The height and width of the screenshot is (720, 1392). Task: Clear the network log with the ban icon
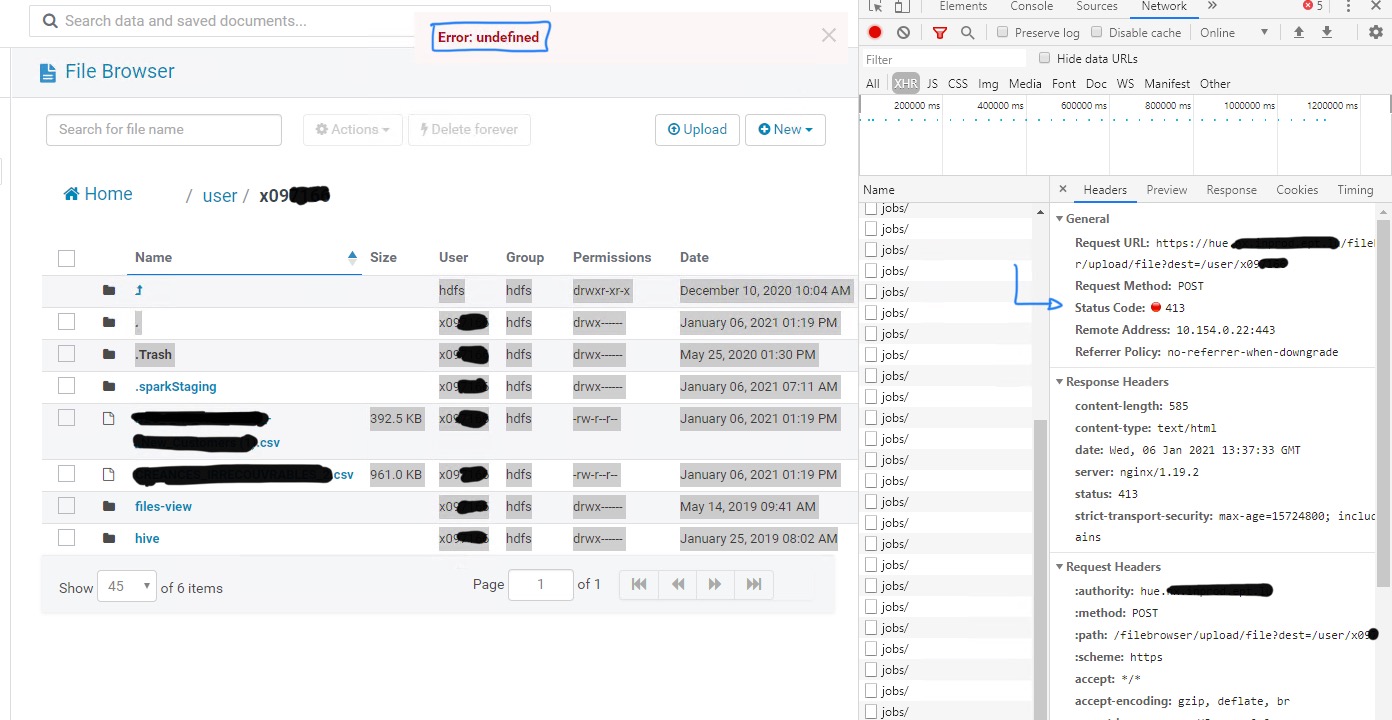(x=904, y=33)
